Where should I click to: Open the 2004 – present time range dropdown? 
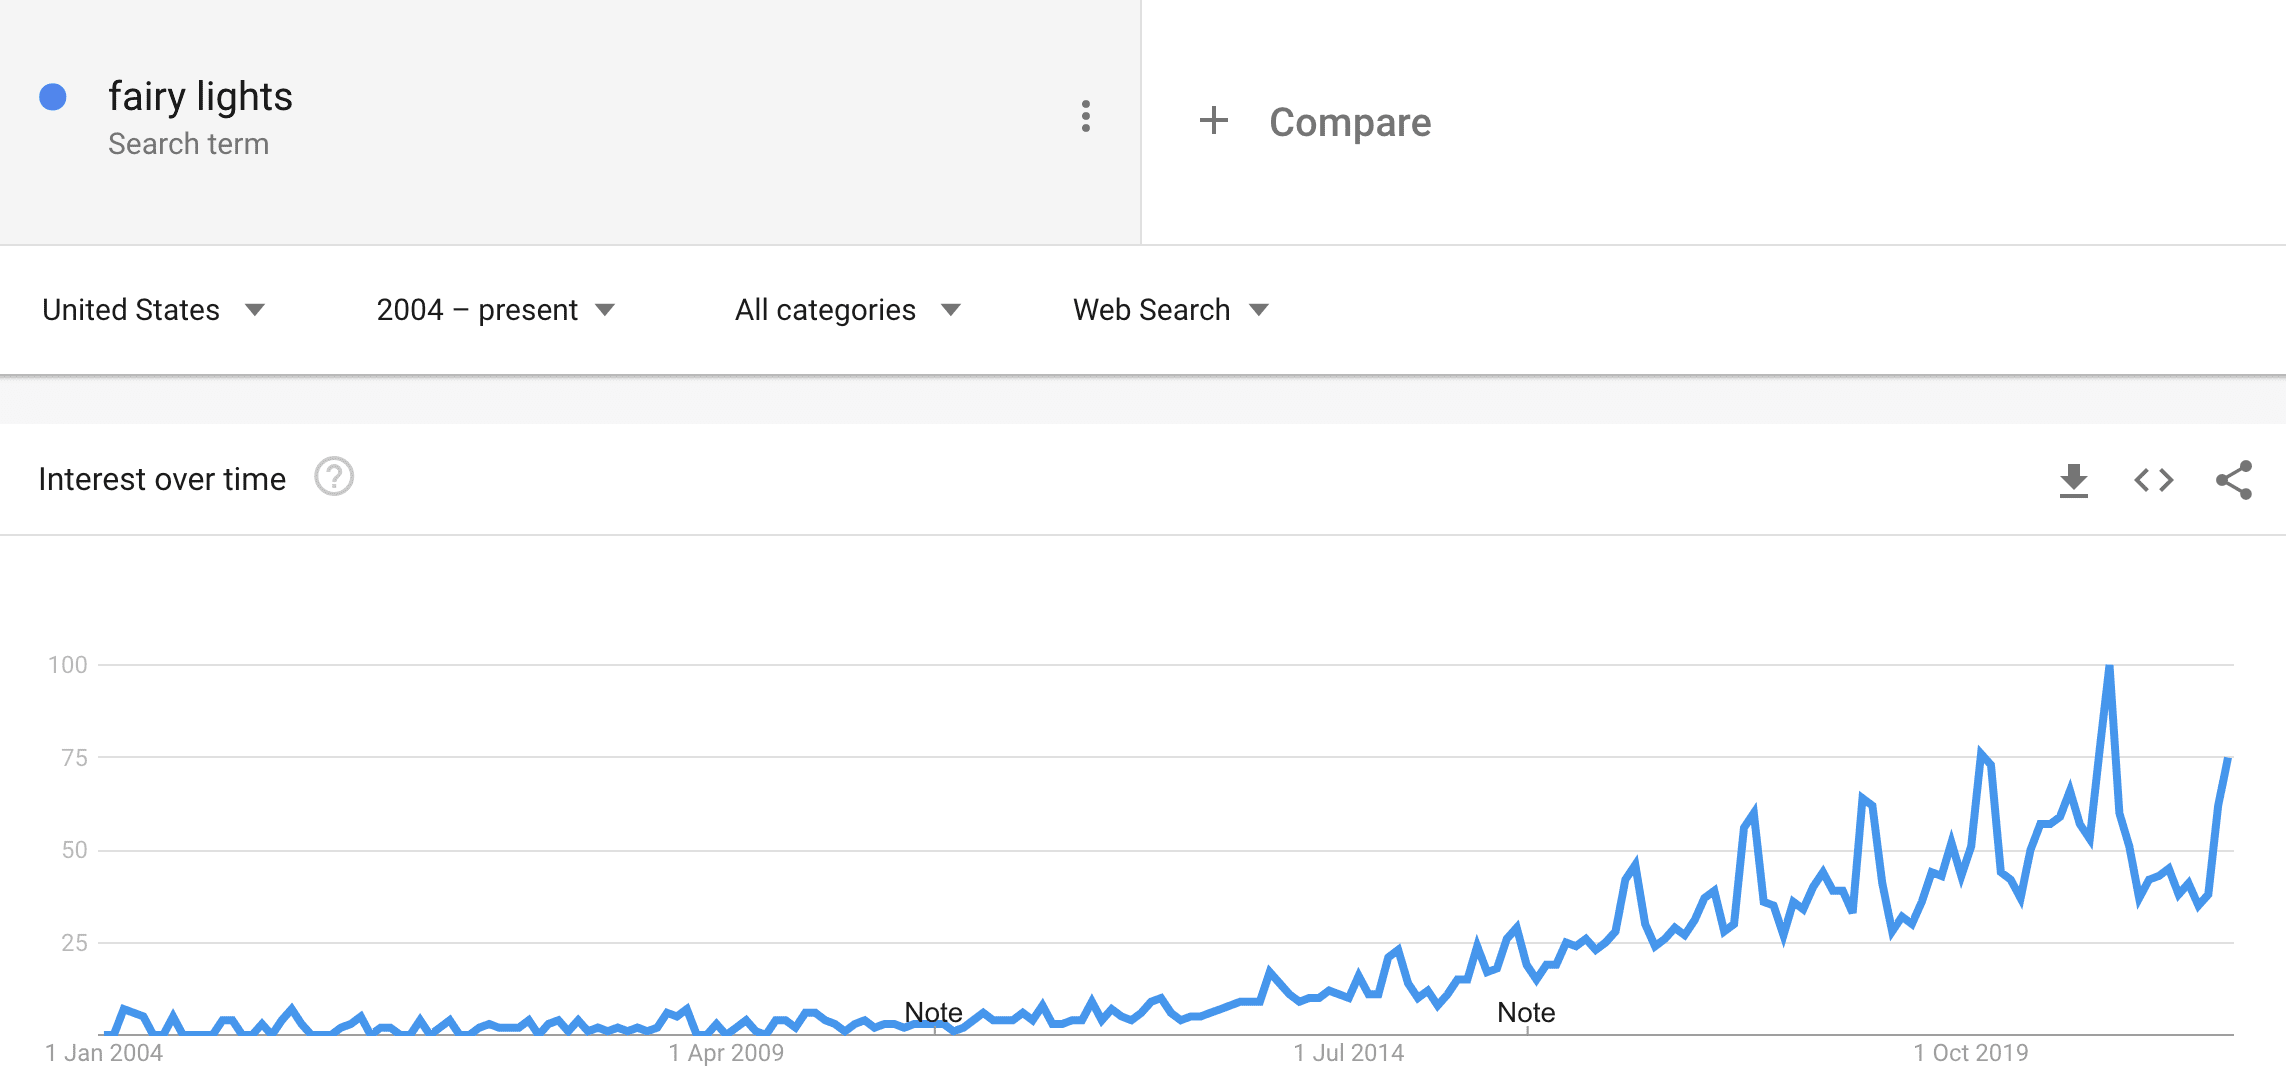click(496, 310)
